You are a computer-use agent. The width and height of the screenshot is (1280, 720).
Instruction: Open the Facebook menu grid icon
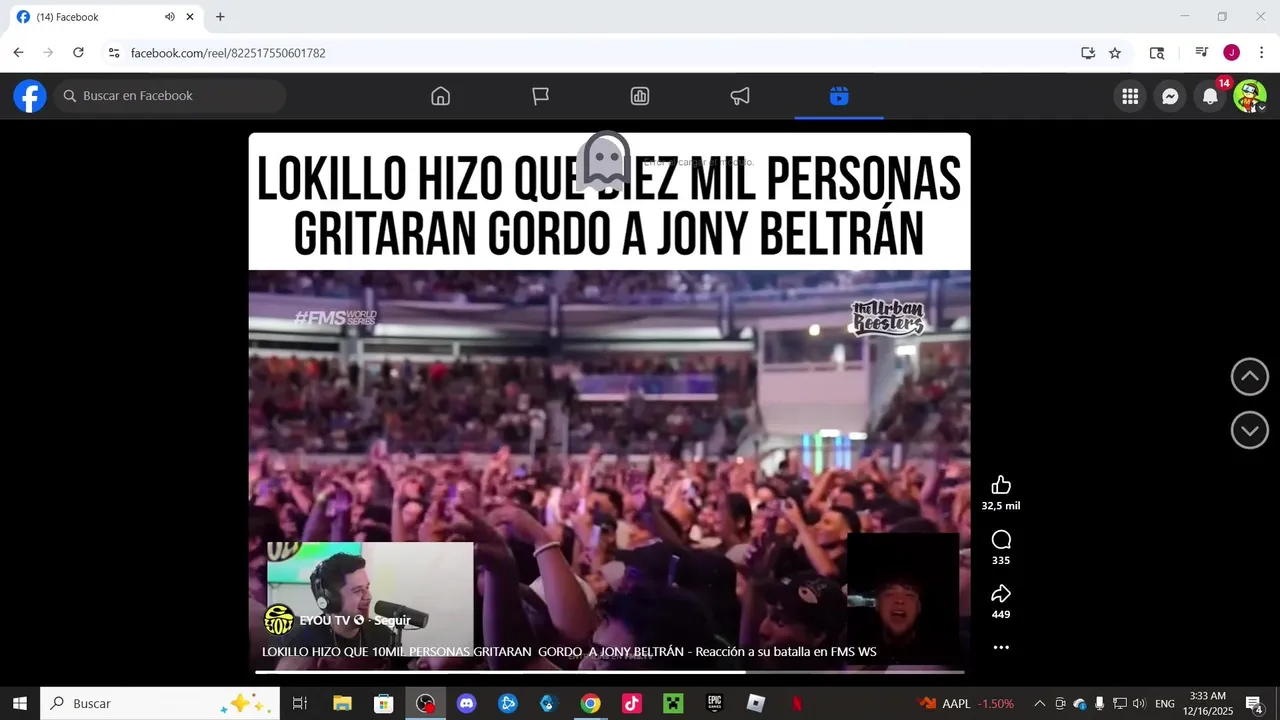tap(1130, 96)
